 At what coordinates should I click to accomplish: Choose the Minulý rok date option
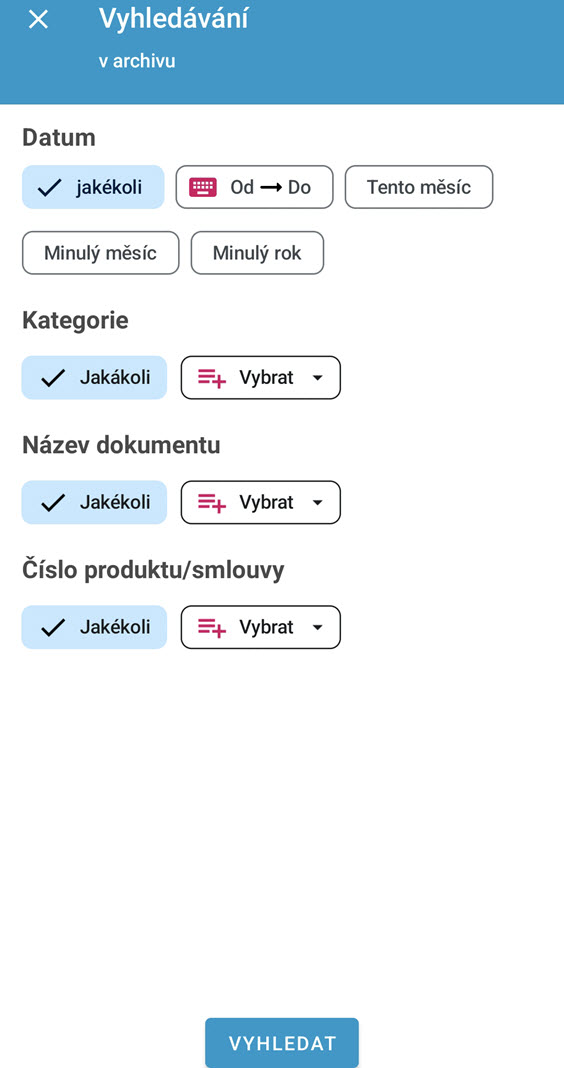(257, 253)
